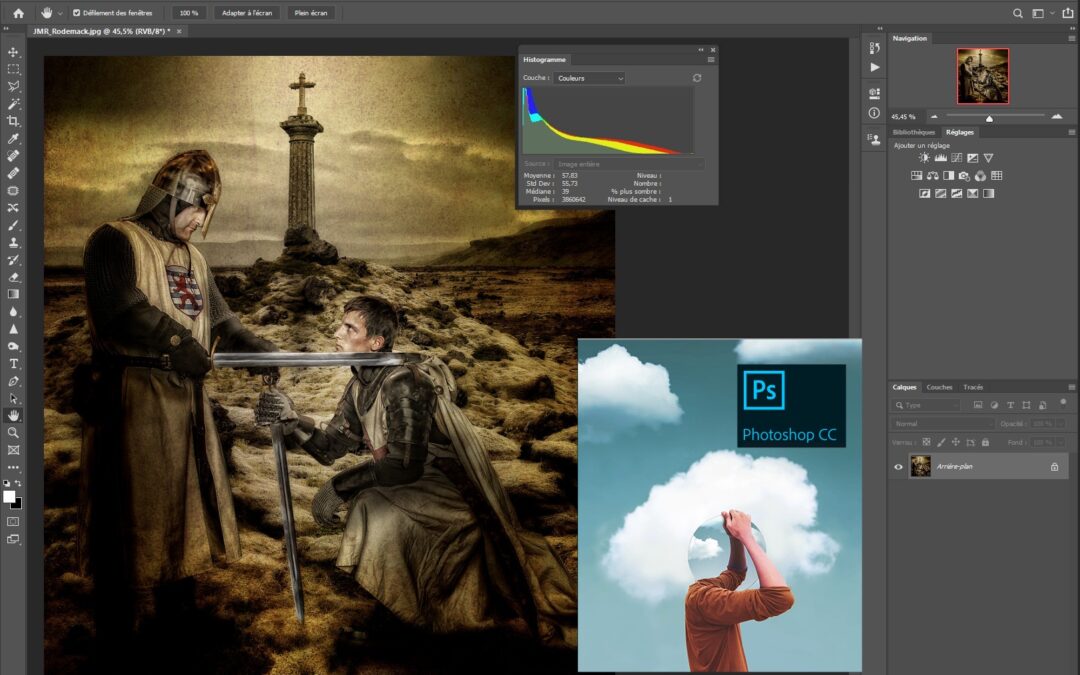This screenshot has height=675, width=1080.
Task: Switch to the Couches tab
Action: point(939,387)
